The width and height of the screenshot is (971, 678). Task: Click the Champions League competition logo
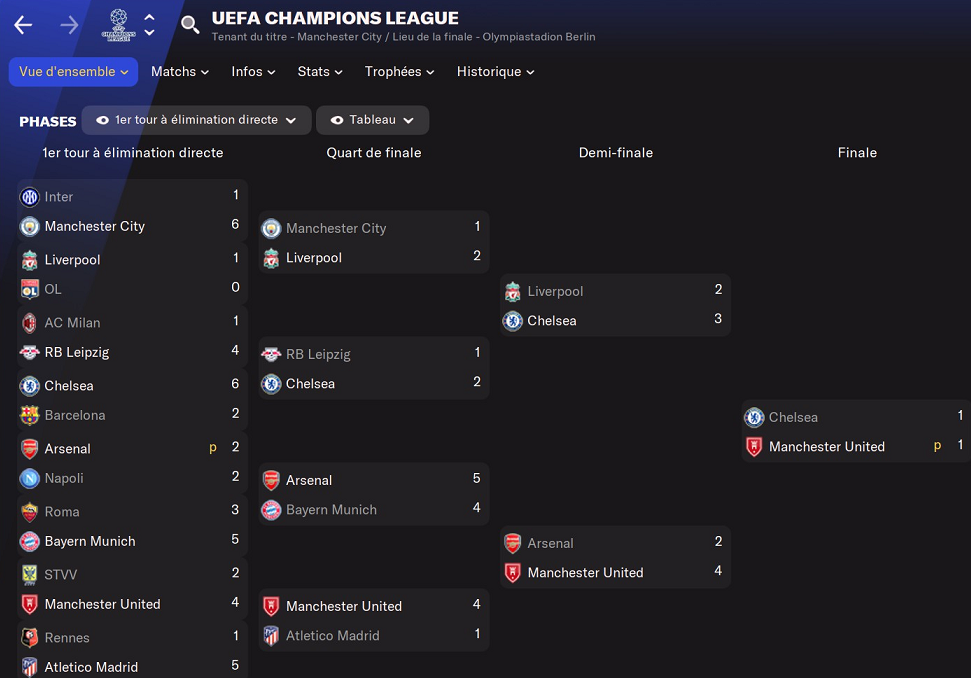click(x=118, y=25)
